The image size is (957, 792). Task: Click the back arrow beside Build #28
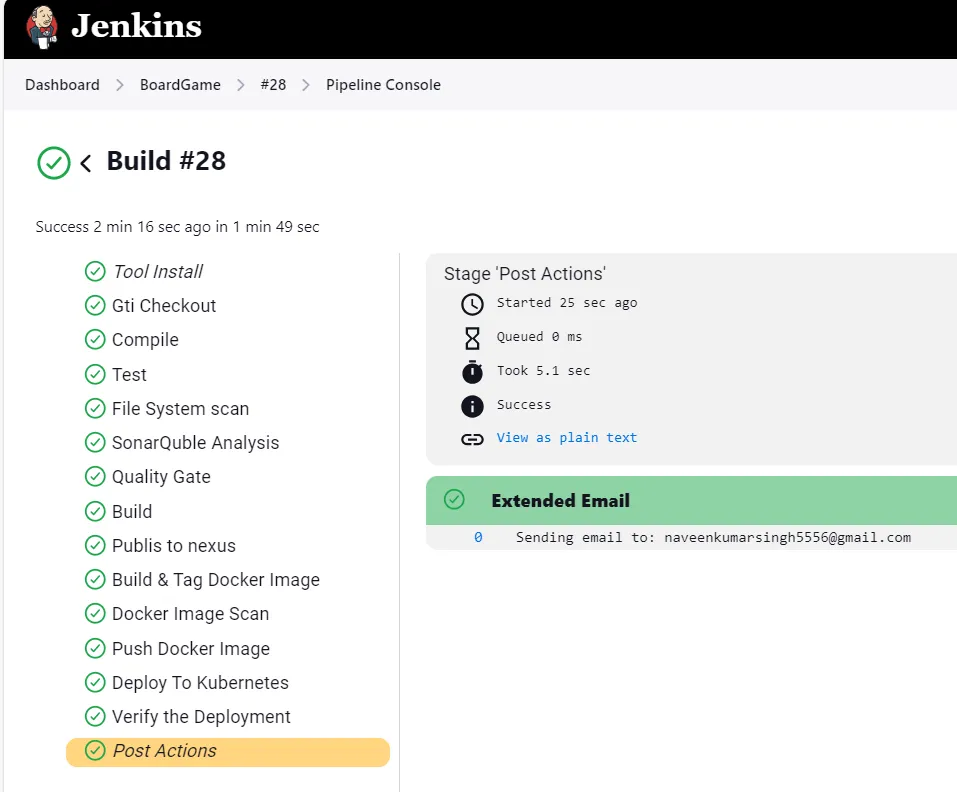(86, 163)
